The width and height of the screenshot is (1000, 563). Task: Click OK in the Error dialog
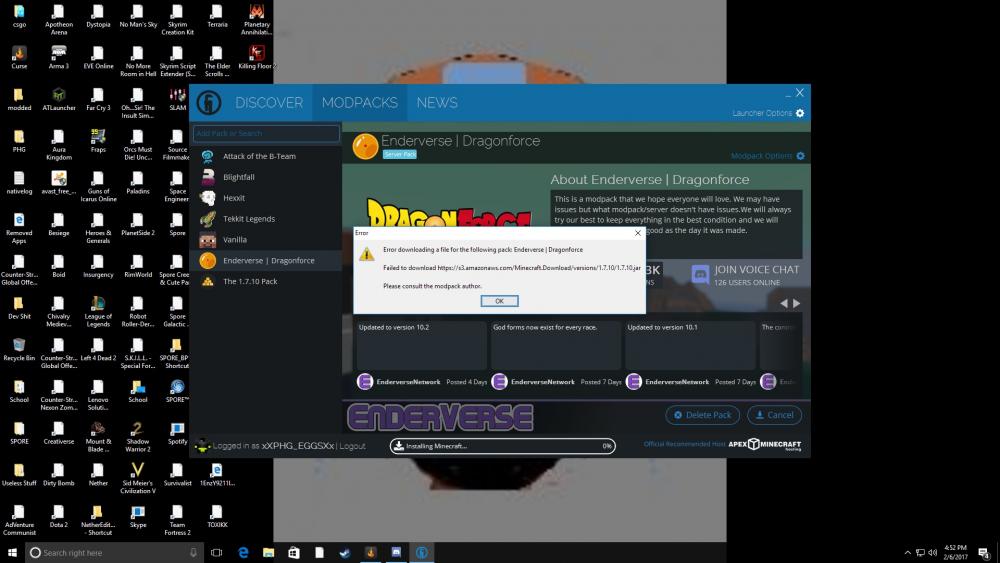pyautogui.click(x=499, y=301)
